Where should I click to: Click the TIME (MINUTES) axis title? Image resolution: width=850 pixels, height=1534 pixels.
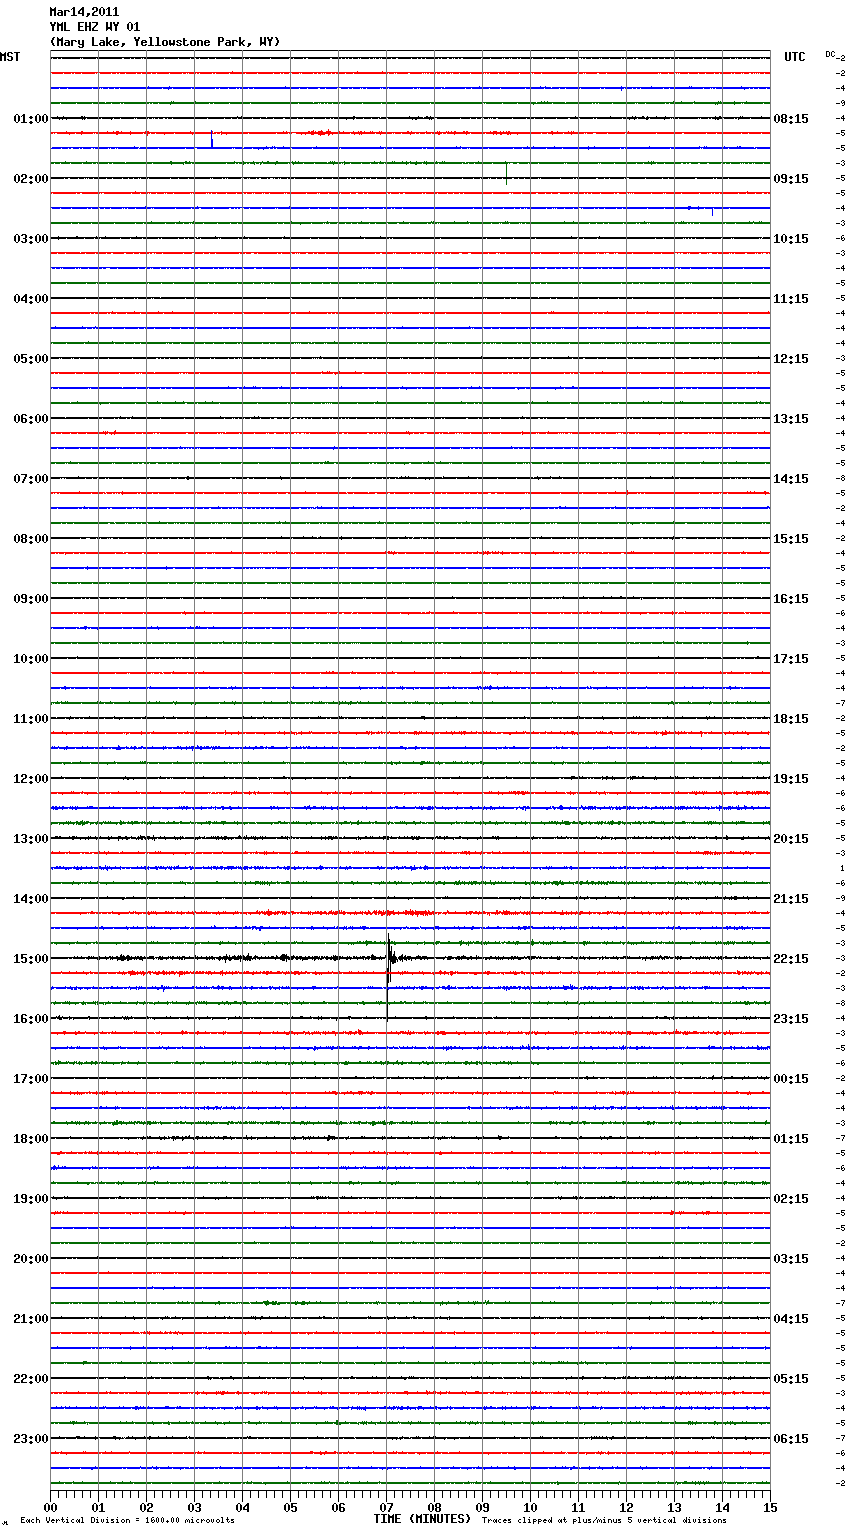pyautogui.click(x=422, y=1519)
